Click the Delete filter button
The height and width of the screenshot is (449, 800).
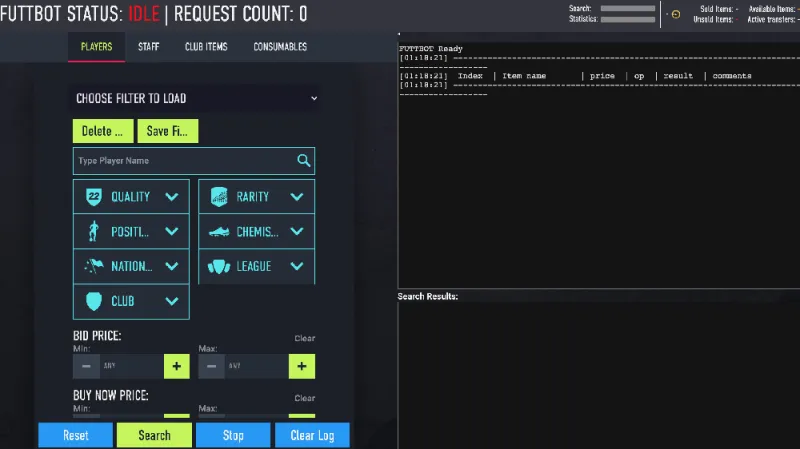(103, 131)
